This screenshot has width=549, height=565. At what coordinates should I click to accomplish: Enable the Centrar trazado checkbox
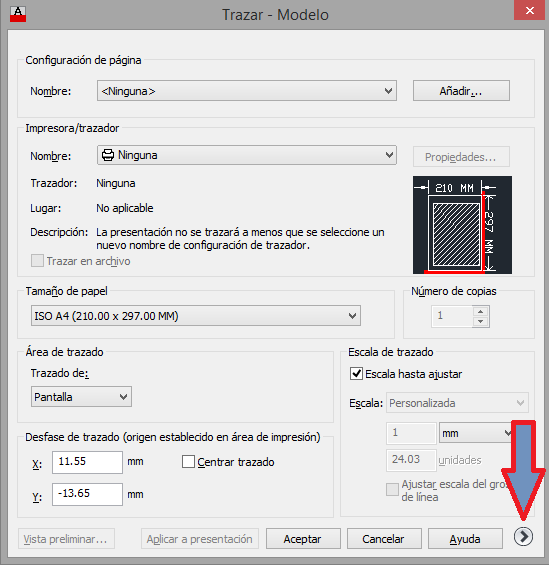pyautogui.click(x=188, y=462)
